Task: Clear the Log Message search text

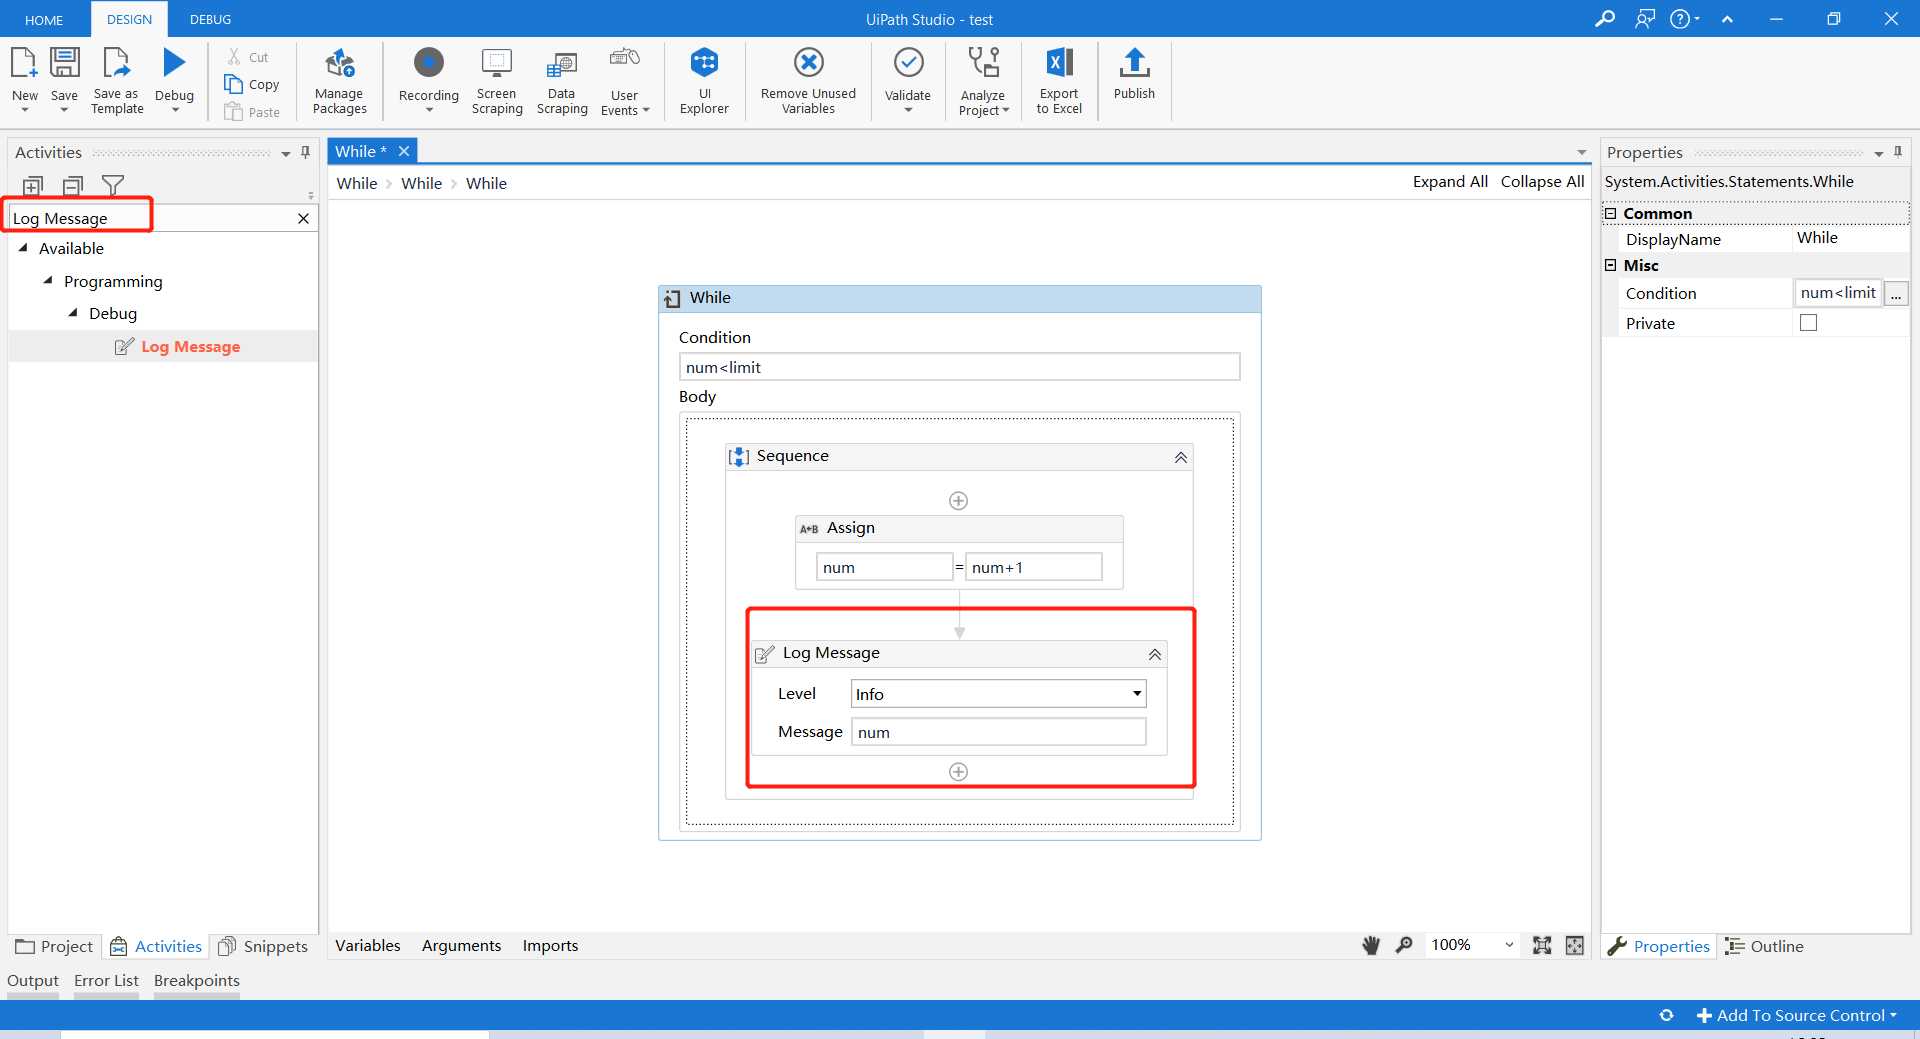Action: click(303, 218)
